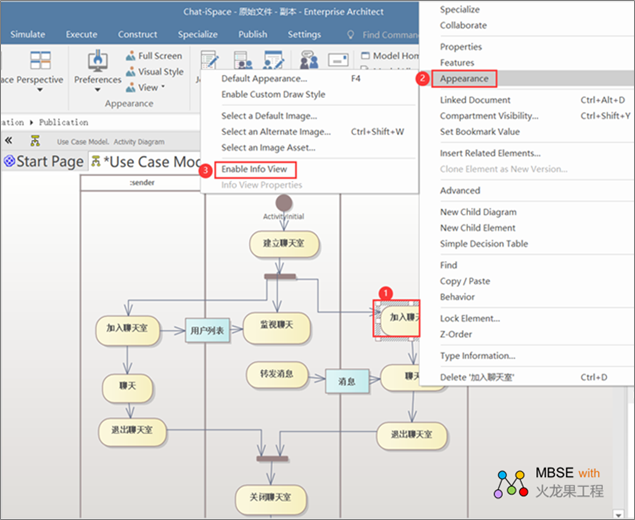
Task: Open Collaborate in context menu
Action: coord(463,25)
